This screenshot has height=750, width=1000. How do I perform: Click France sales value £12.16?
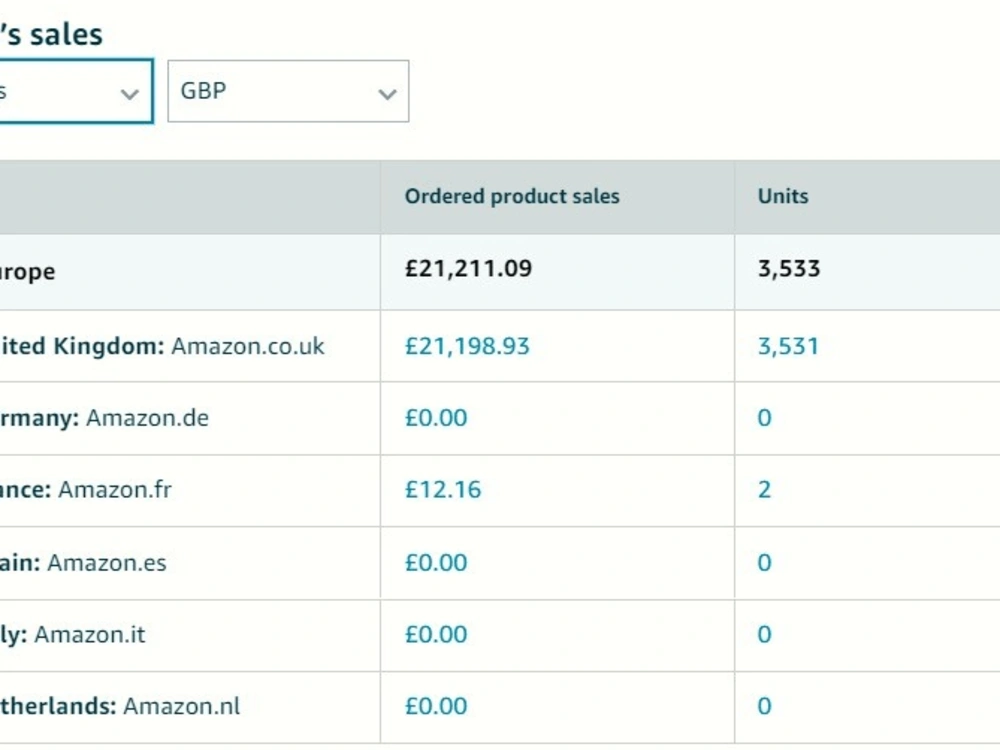pyautogui.click(x=443, y=490)
